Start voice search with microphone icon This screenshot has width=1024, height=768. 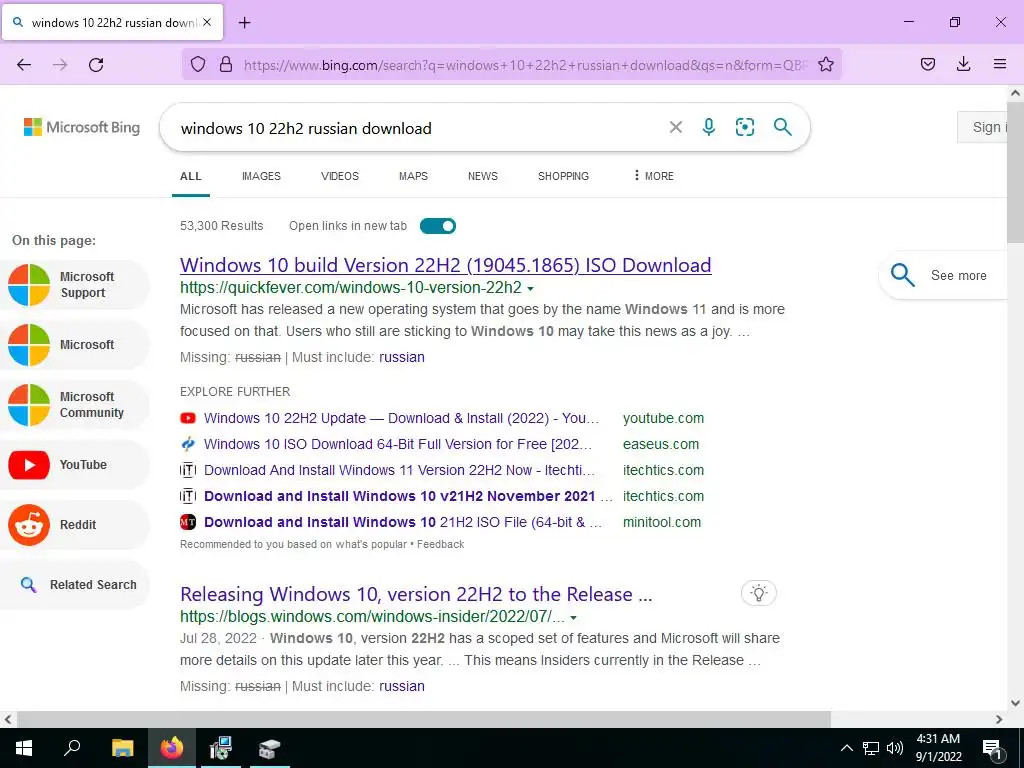click(x=709, y=127)
